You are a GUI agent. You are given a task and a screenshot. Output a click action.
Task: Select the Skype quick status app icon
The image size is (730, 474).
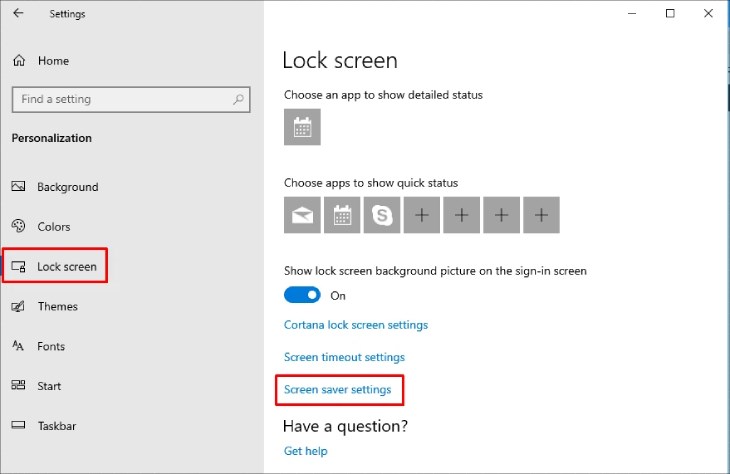(382, 215)
